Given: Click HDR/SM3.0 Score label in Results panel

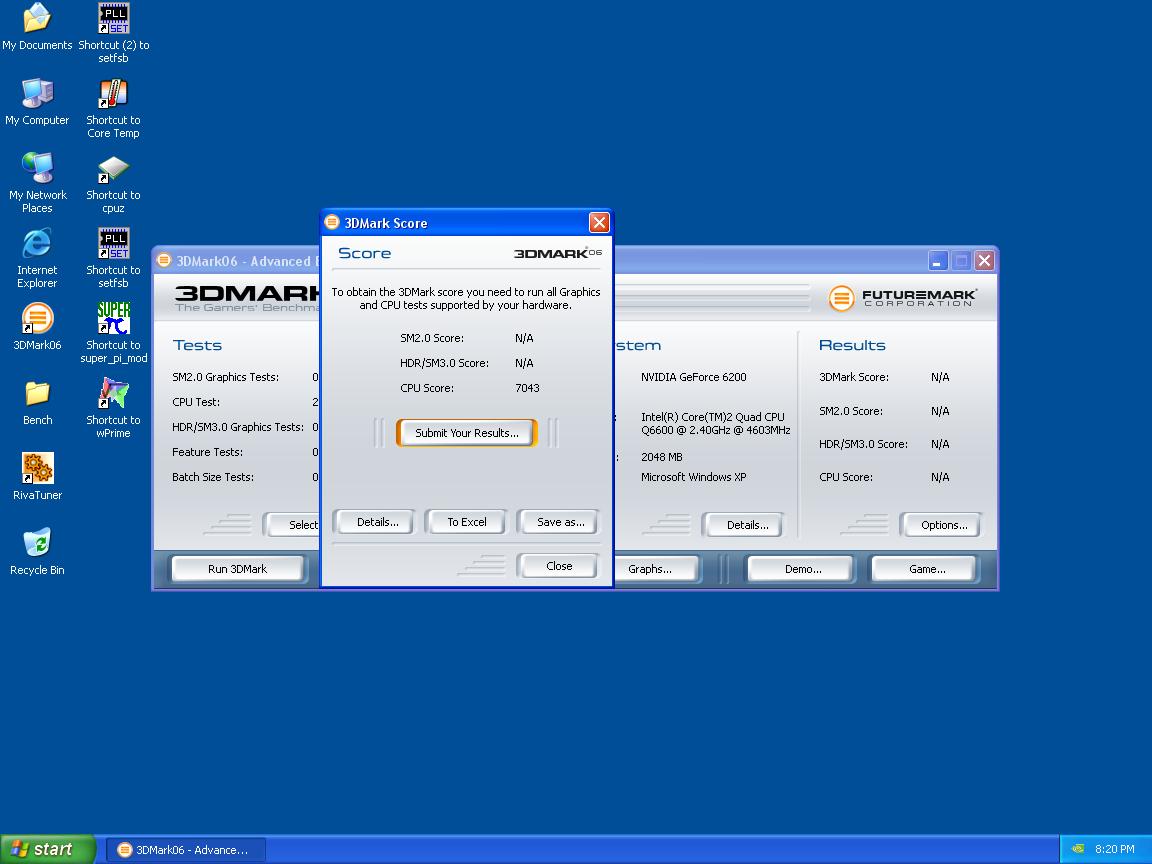Looking at the screenshot, I should click(x=863, y=444).
